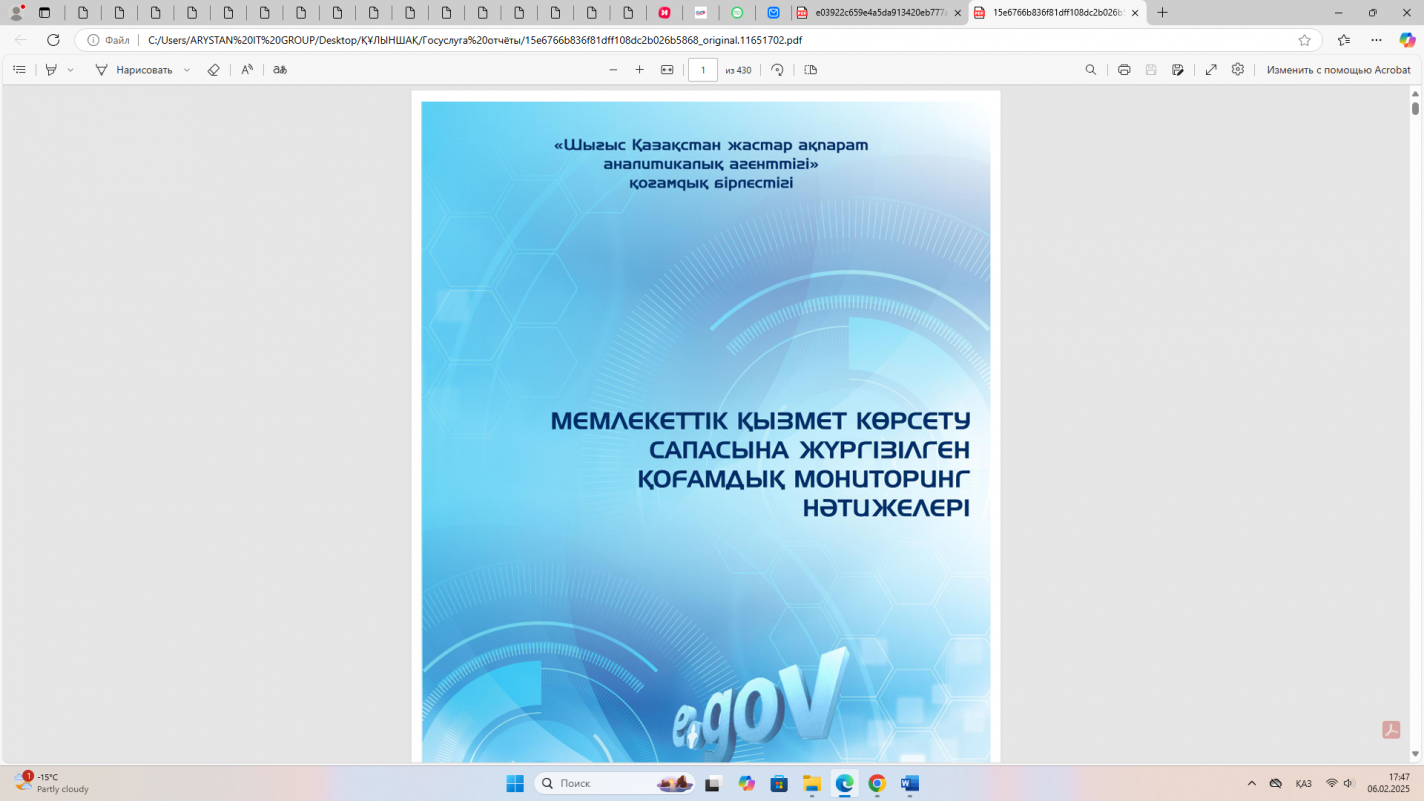Screen dimensions: 1424x801
Task: Toggle fit to width view
Action: click(667, 70)
